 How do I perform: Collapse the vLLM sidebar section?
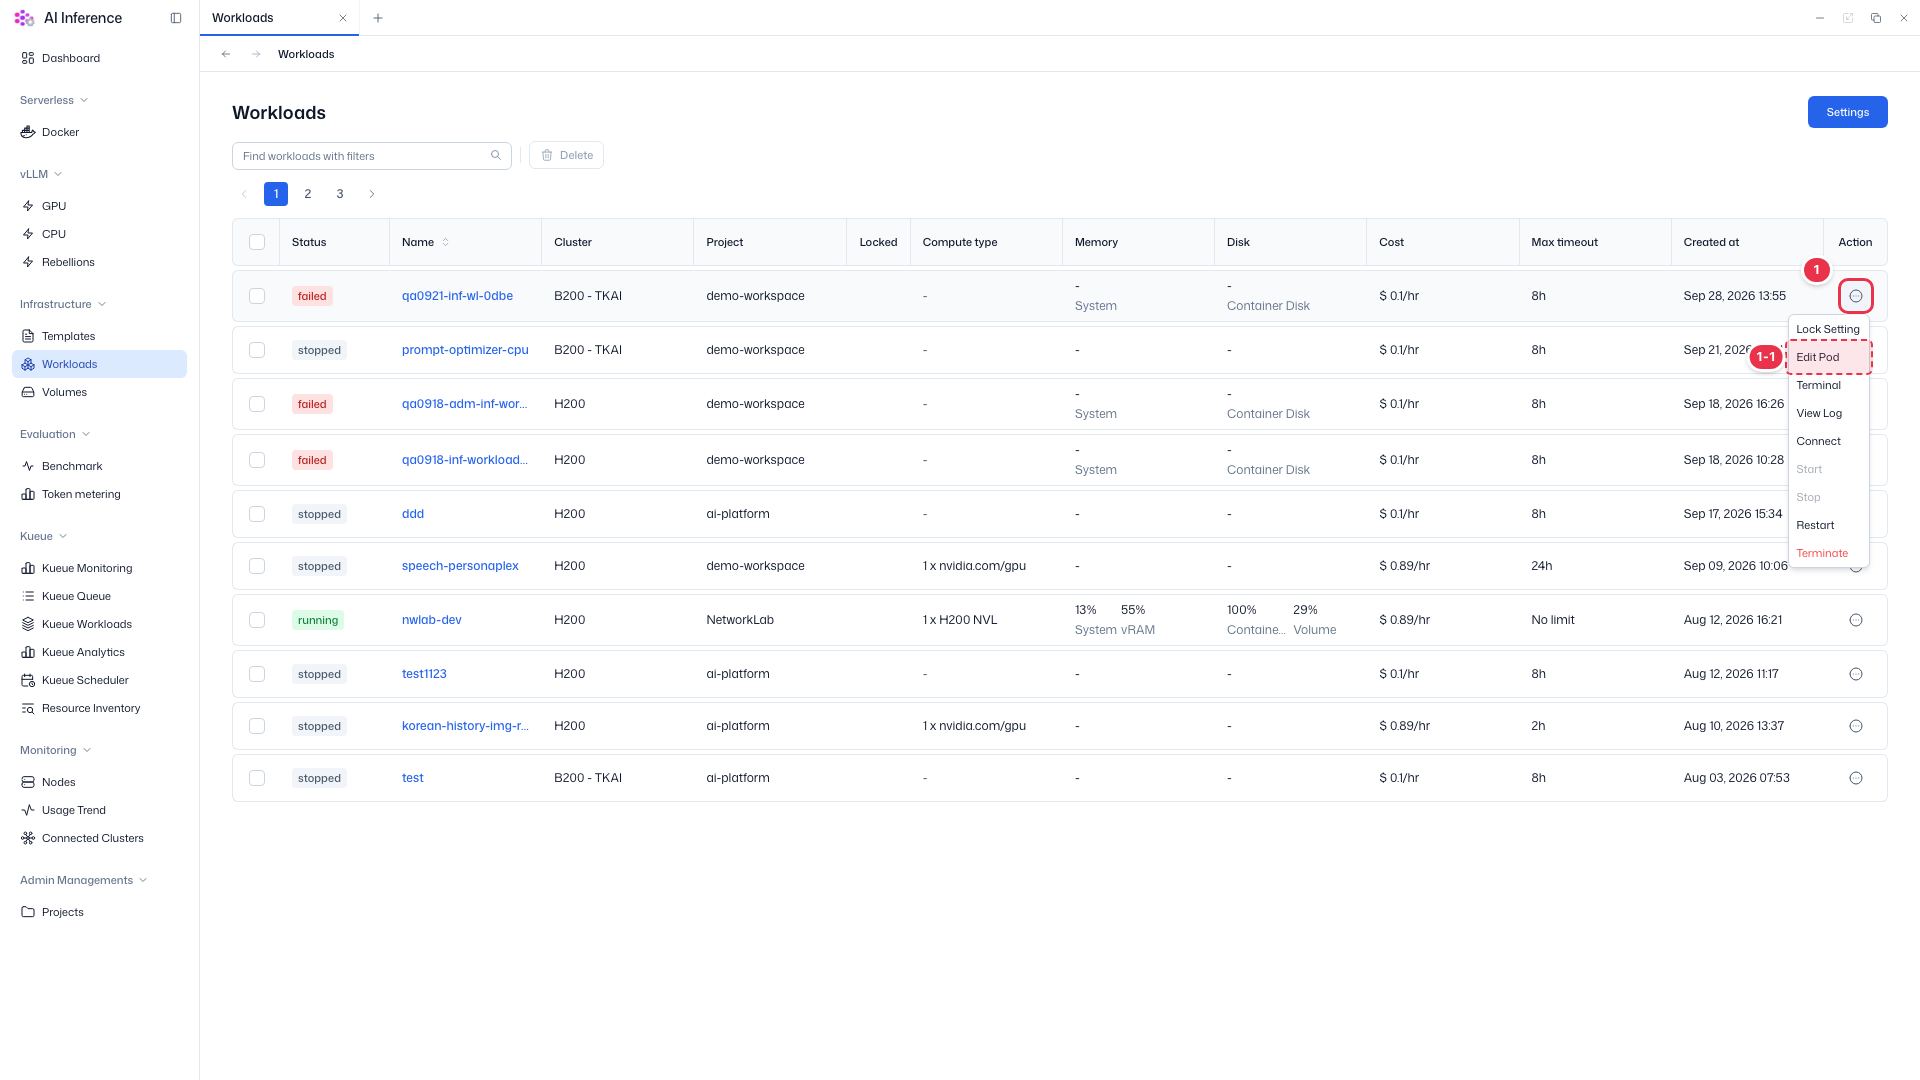[x=41, y=174]
